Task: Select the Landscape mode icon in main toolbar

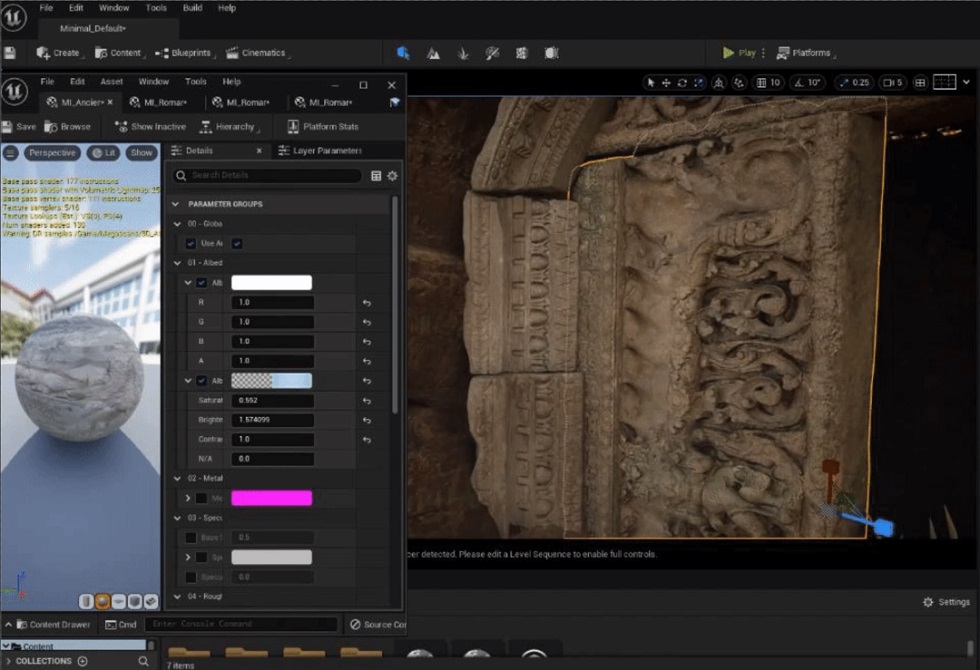Action: tap(433, 53)
